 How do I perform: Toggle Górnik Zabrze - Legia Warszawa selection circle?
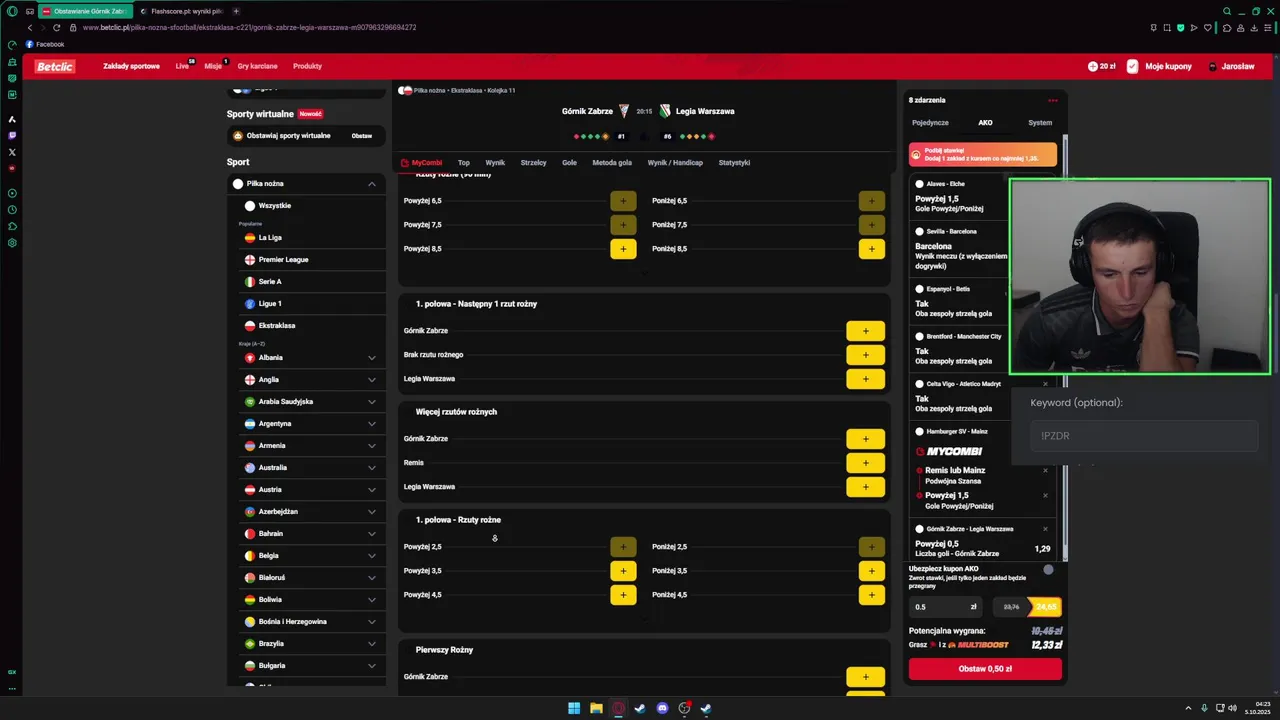[x=919, y=529]
